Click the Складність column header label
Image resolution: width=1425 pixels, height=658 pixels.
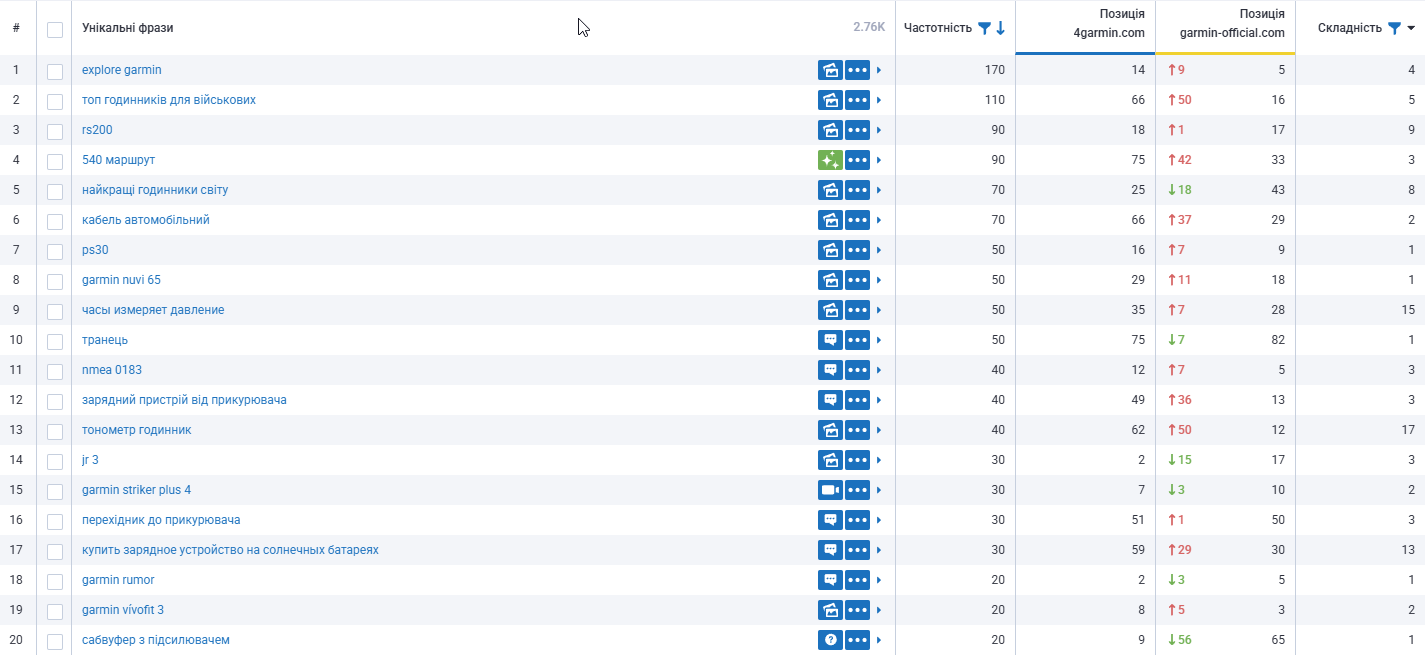tap(1350, 28)
